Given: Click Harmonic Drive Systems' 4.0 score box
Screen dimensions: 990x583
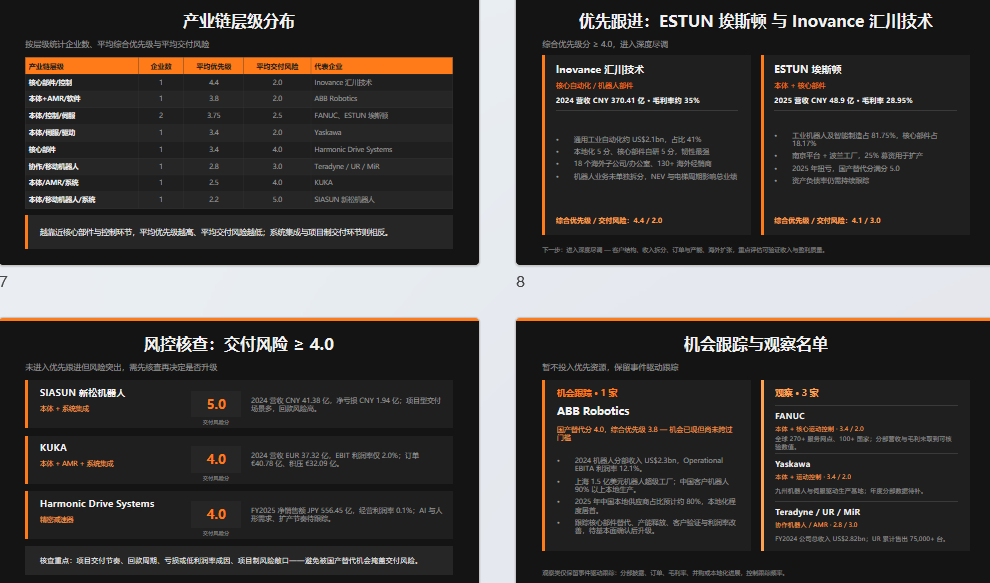Looking at the screenshot, I should pyautogui.click(x=216, y=514).
